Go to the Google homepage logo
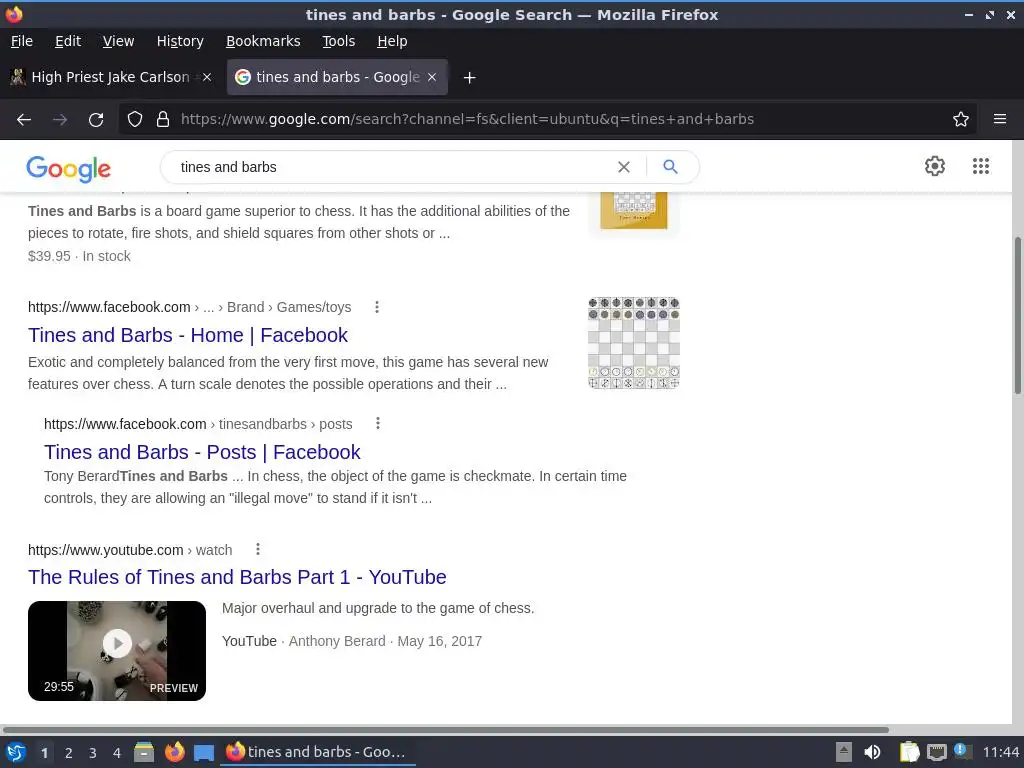The height and width of the screenshot is (768, 1024). click(69, 168)
